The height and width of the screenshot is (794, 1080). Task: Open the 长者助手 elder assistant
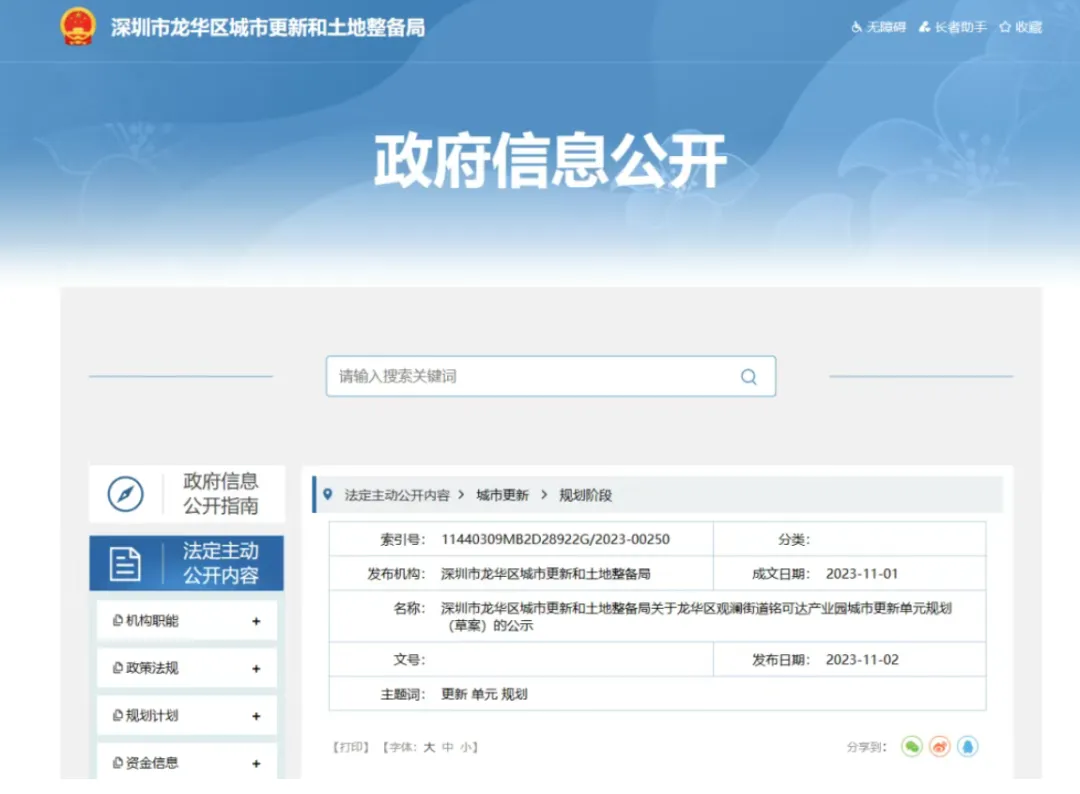[953, 27]
